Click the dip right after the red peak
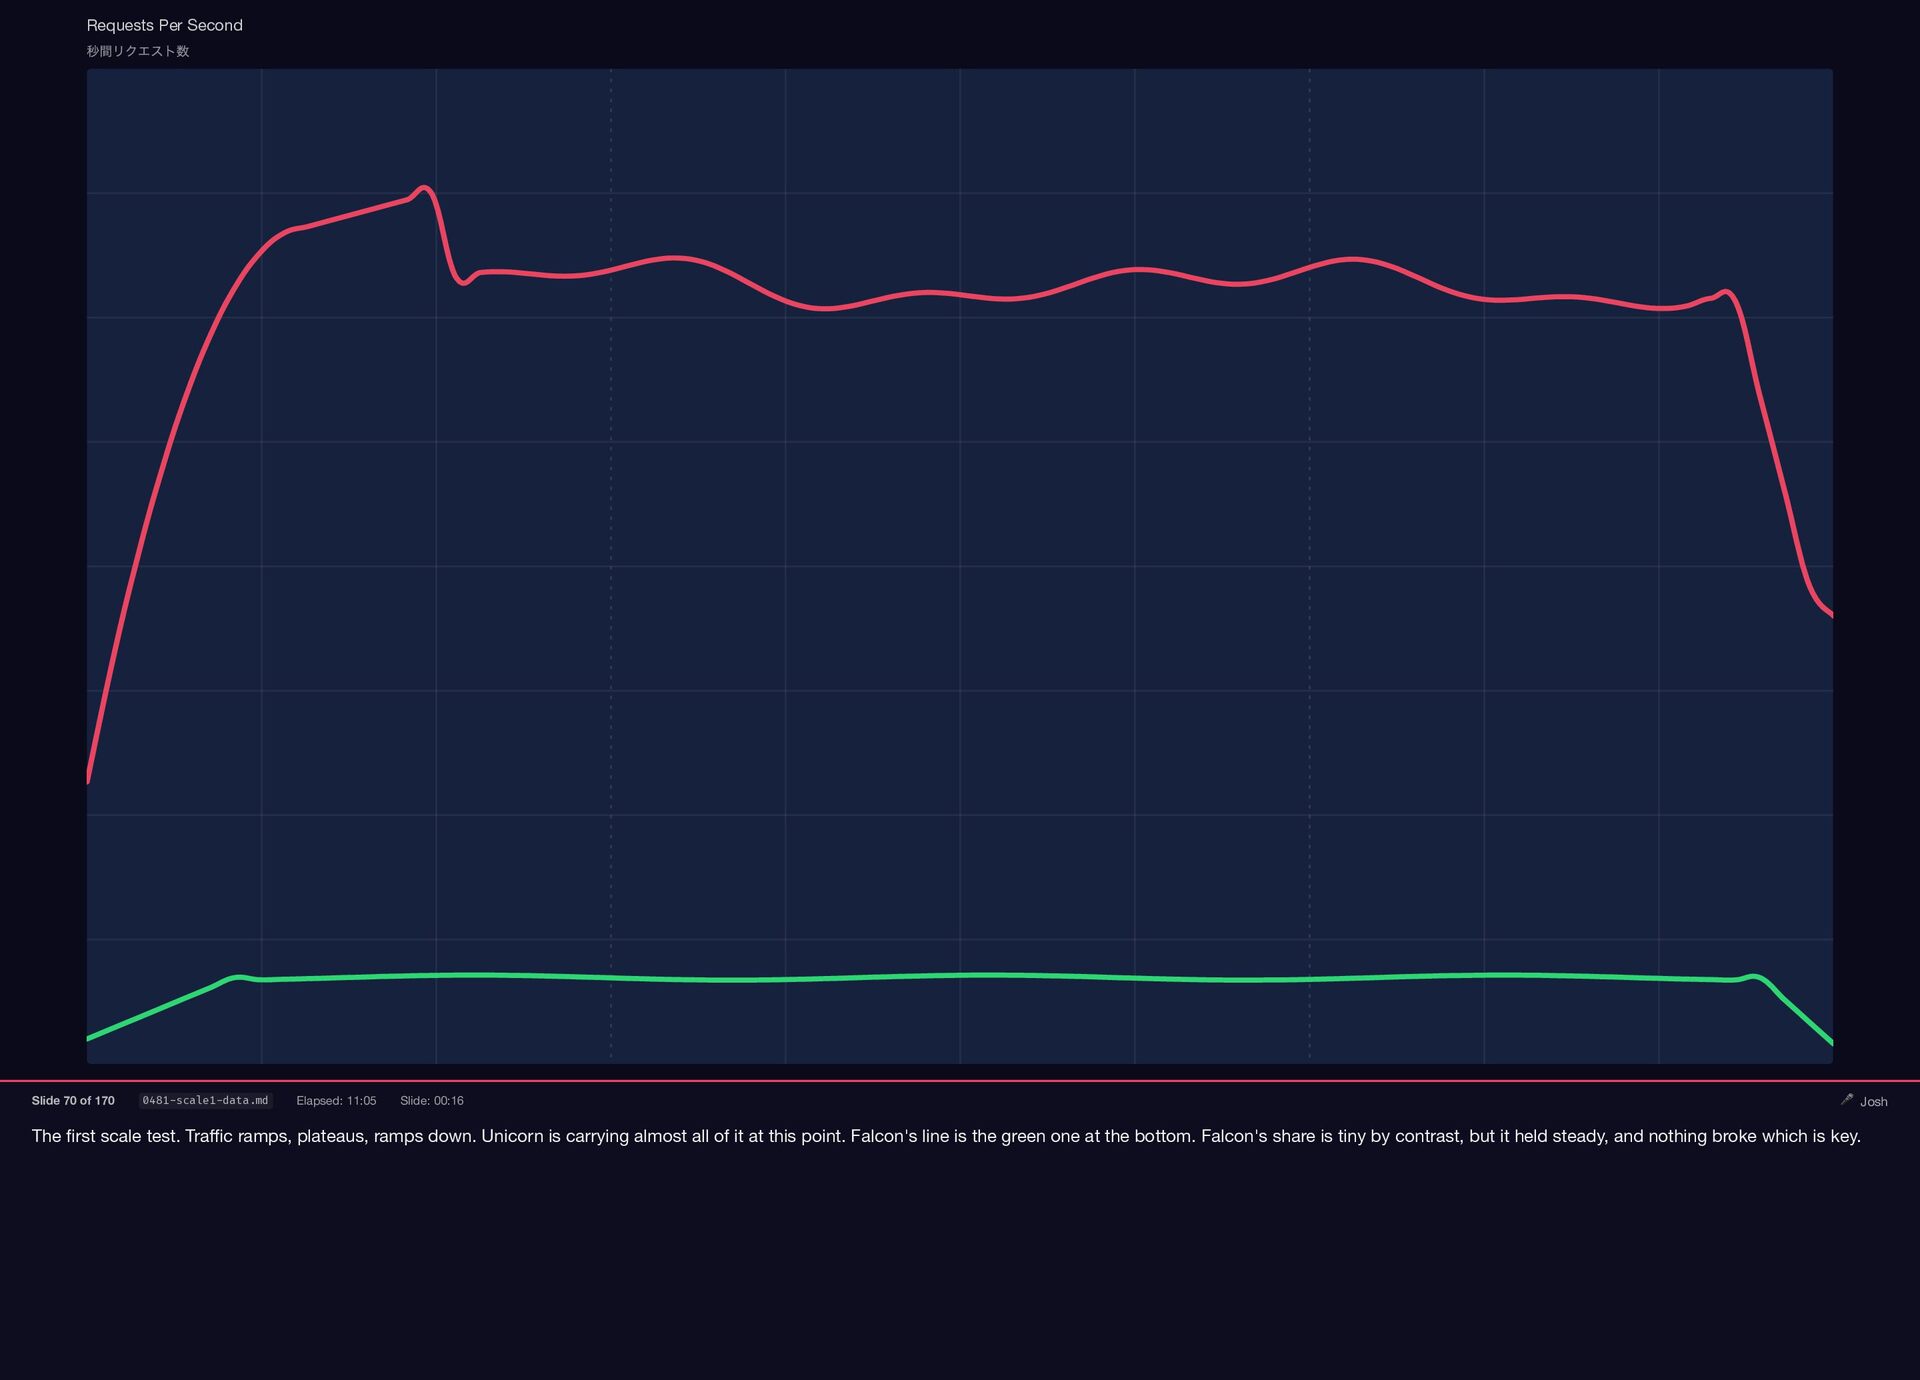Viewport: 1920px width, 1380px height. [463, 282]
